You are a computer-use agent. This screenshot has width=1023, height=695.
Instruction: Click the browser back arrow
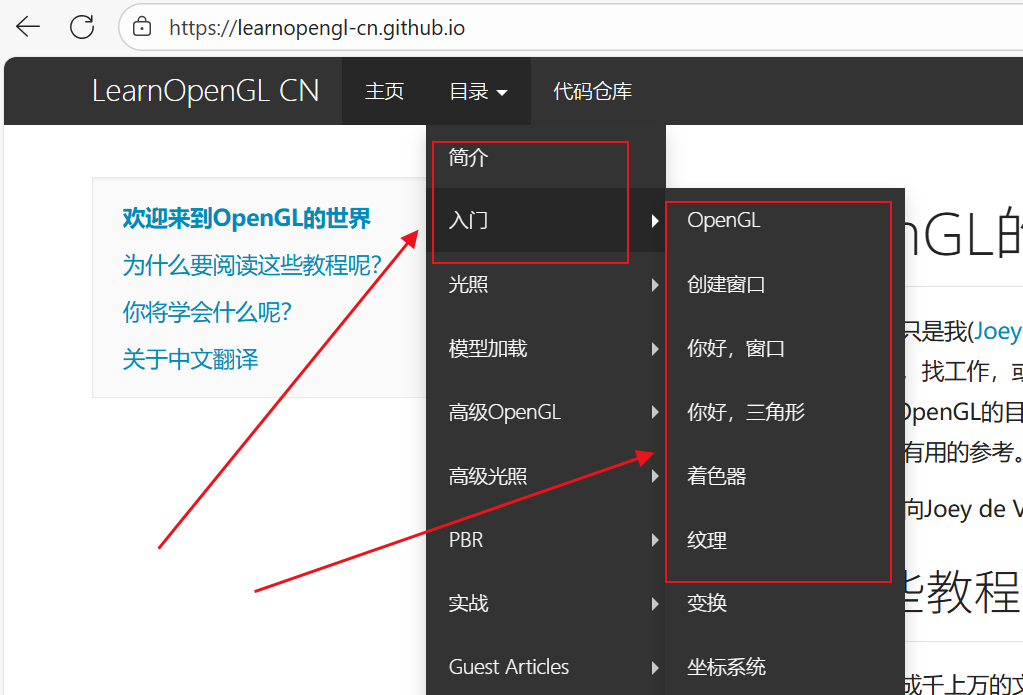[x=28, y=27]
